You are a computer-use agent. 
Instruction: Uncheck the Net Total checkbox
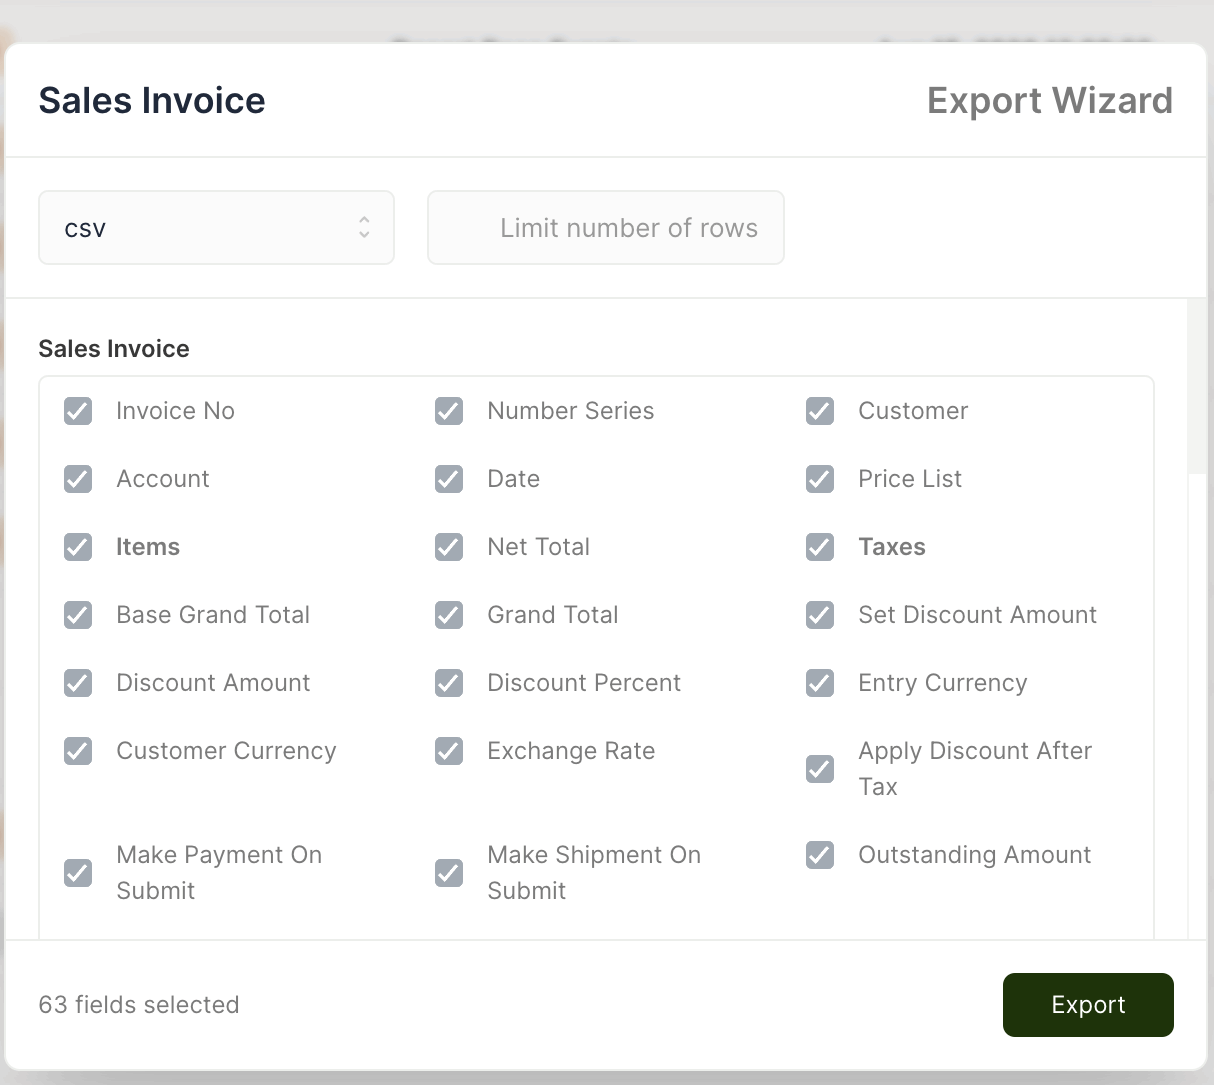pos(449,547)
